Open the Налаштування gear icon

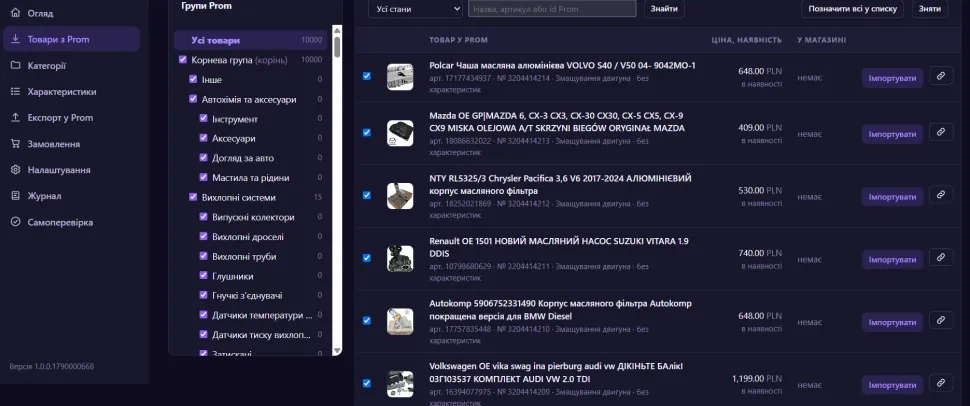tap(15, 170)
